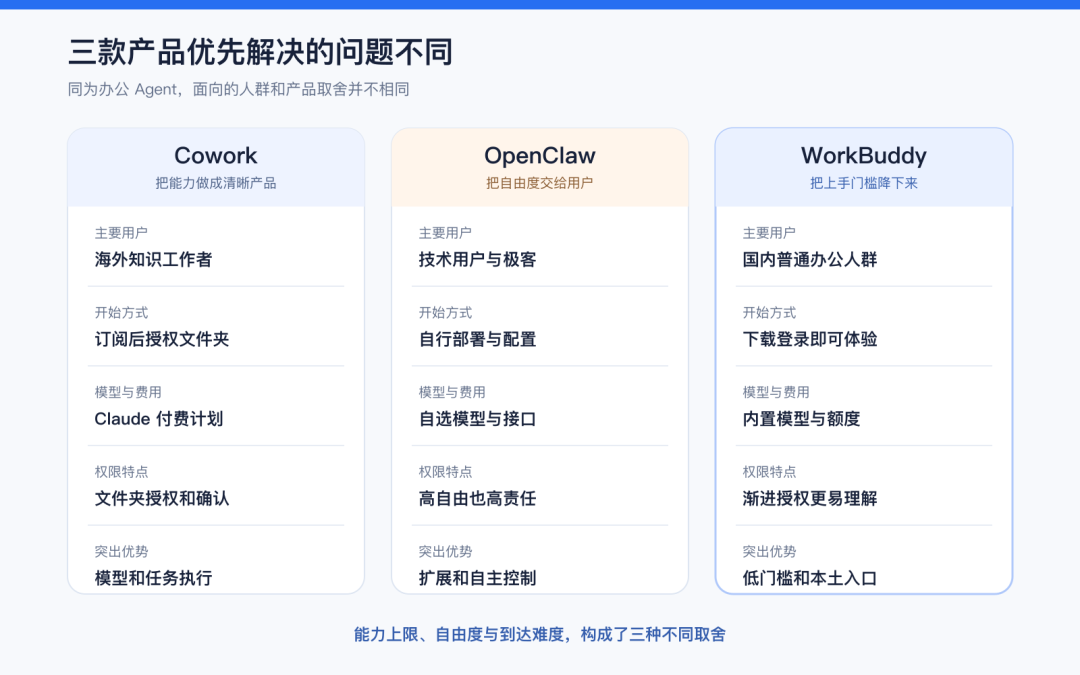Select the subtitle 同为办公 Agent，面向的人群和产品取舍并不相同
The image size is (1080, 675).
(x=238, y=90)
